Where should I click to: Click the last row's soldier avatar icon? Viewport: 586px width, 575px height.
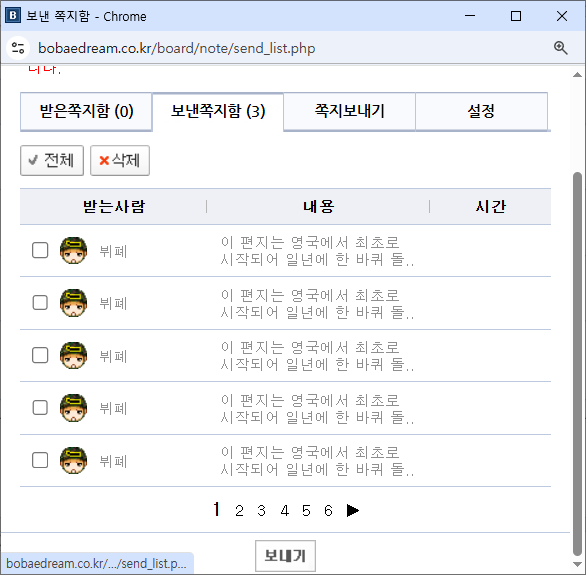coord(73,460)
